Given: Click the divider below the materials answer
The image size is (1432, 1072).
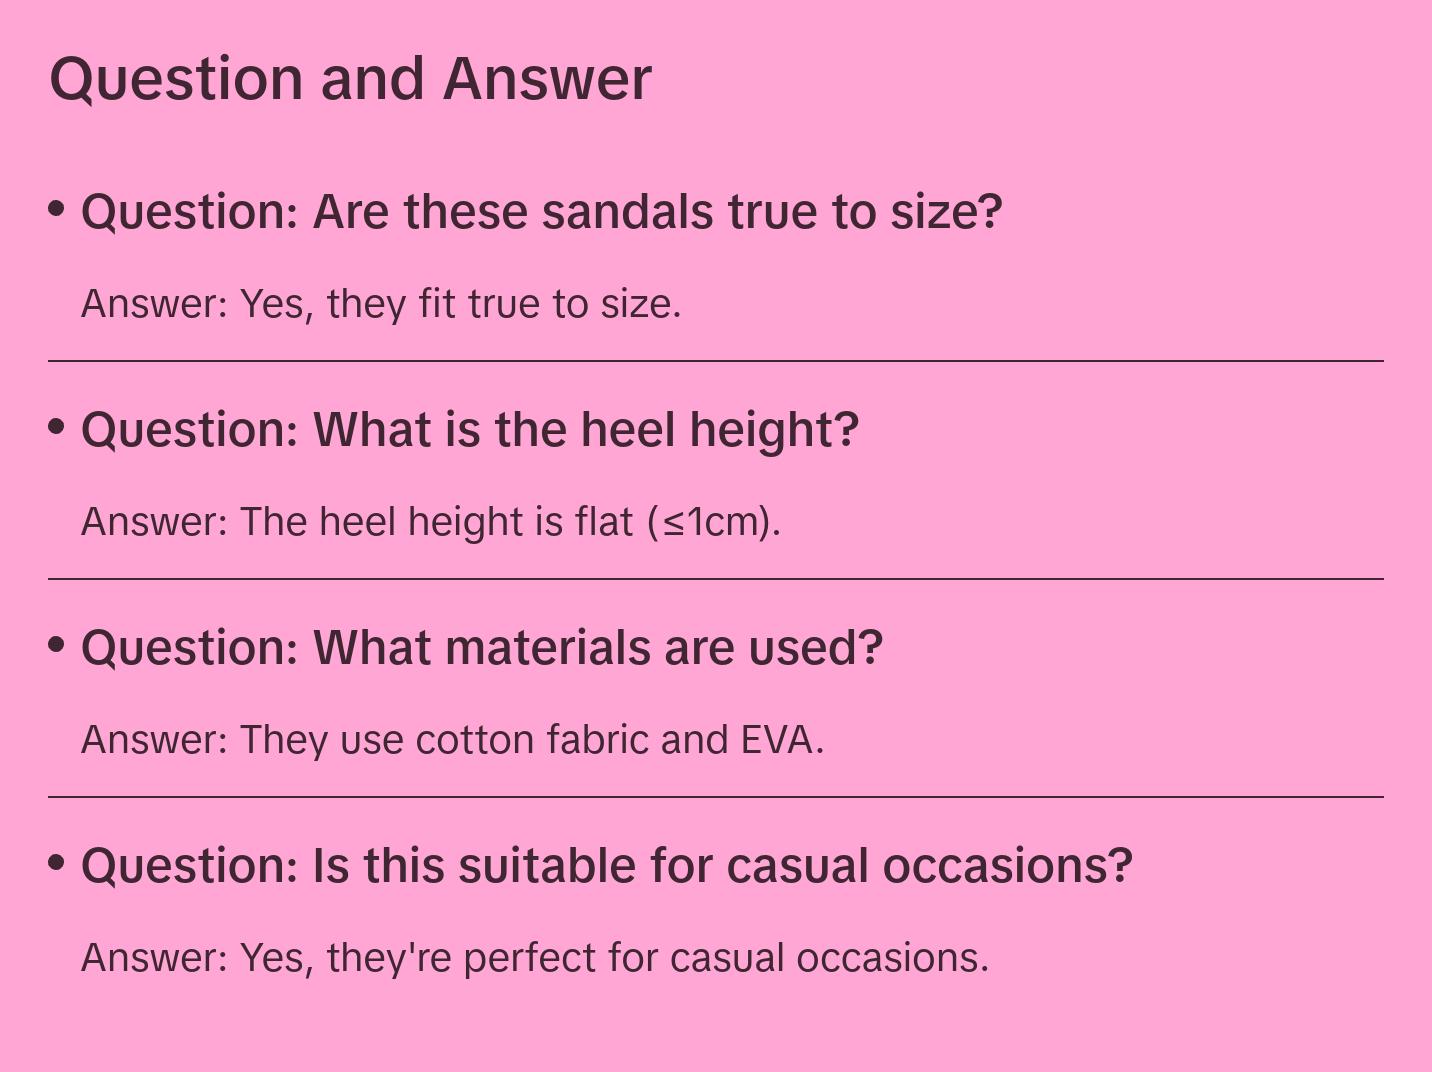Looking at the screenshot, I should tap(716, 797).
